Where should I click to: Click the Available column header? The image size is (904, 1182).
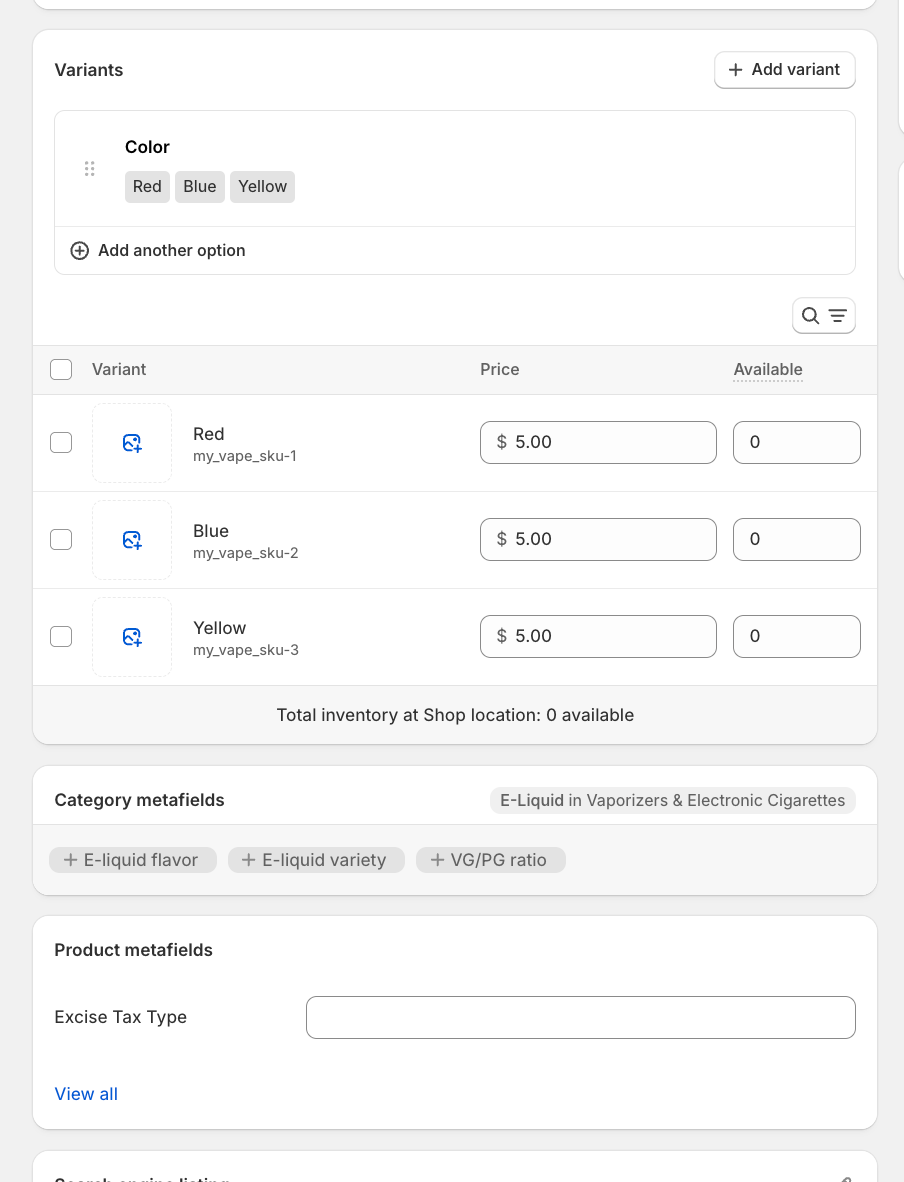click(x=767, y=370)
